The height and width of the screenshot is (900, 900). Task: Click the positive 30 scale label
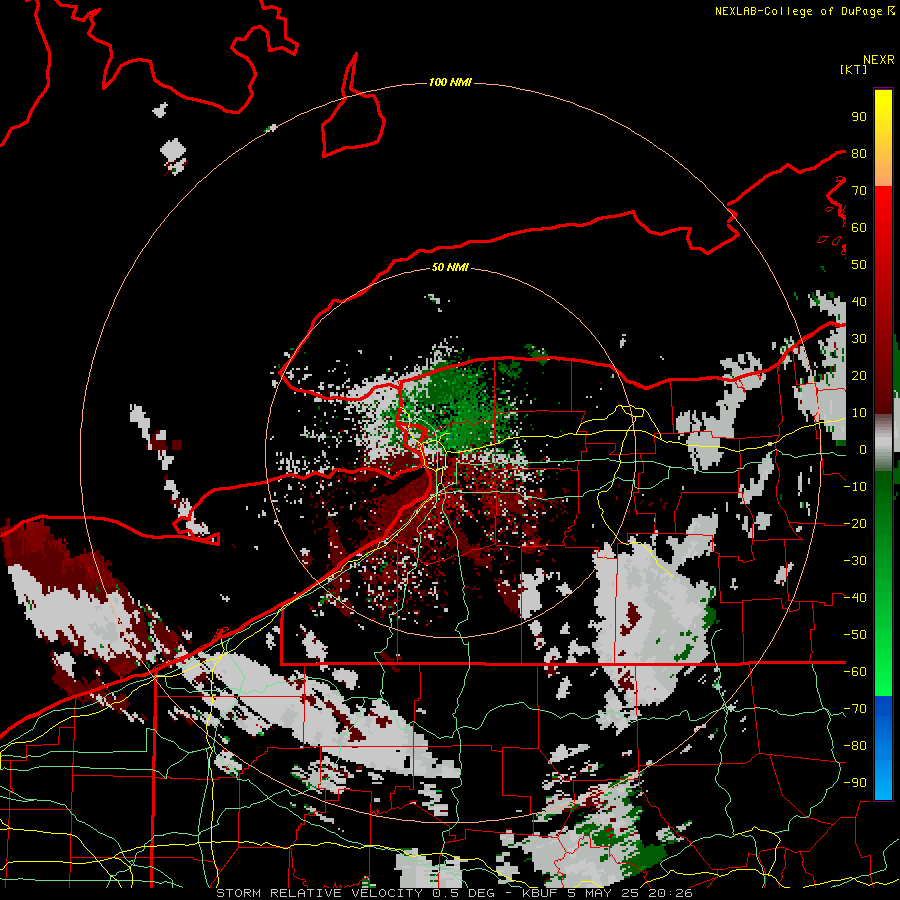click(859, 339)
